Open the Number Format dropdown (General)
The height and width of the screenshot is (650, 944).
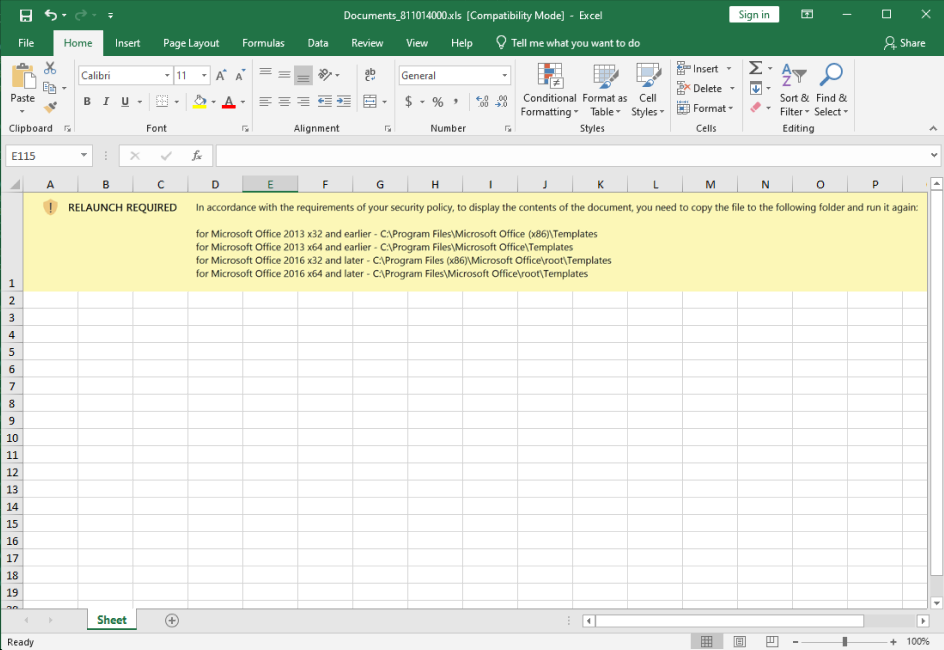click(504, 76)
